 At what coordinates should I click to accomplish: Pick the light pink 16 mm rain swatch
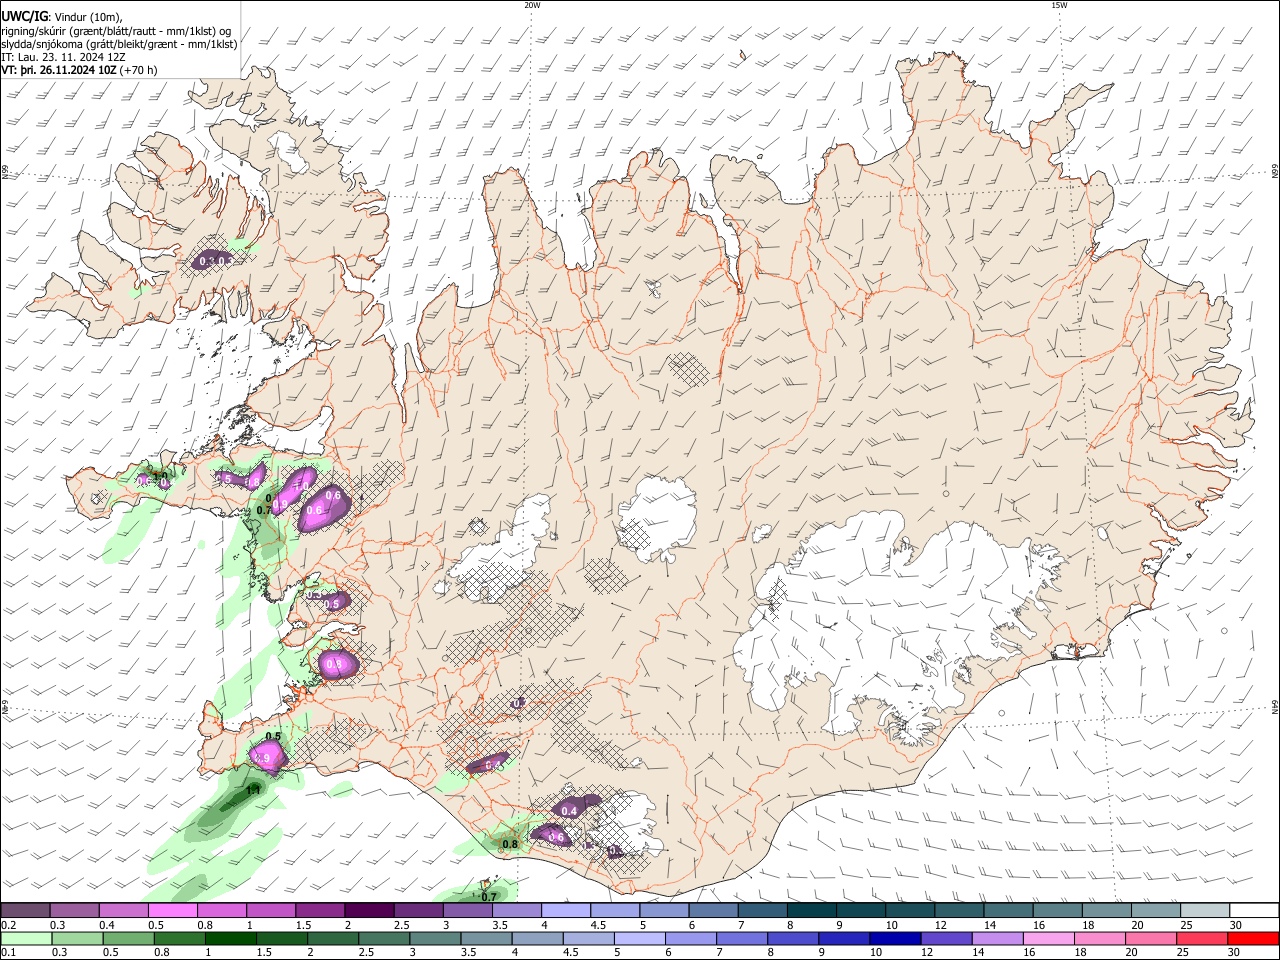[x=1049, y=938]
